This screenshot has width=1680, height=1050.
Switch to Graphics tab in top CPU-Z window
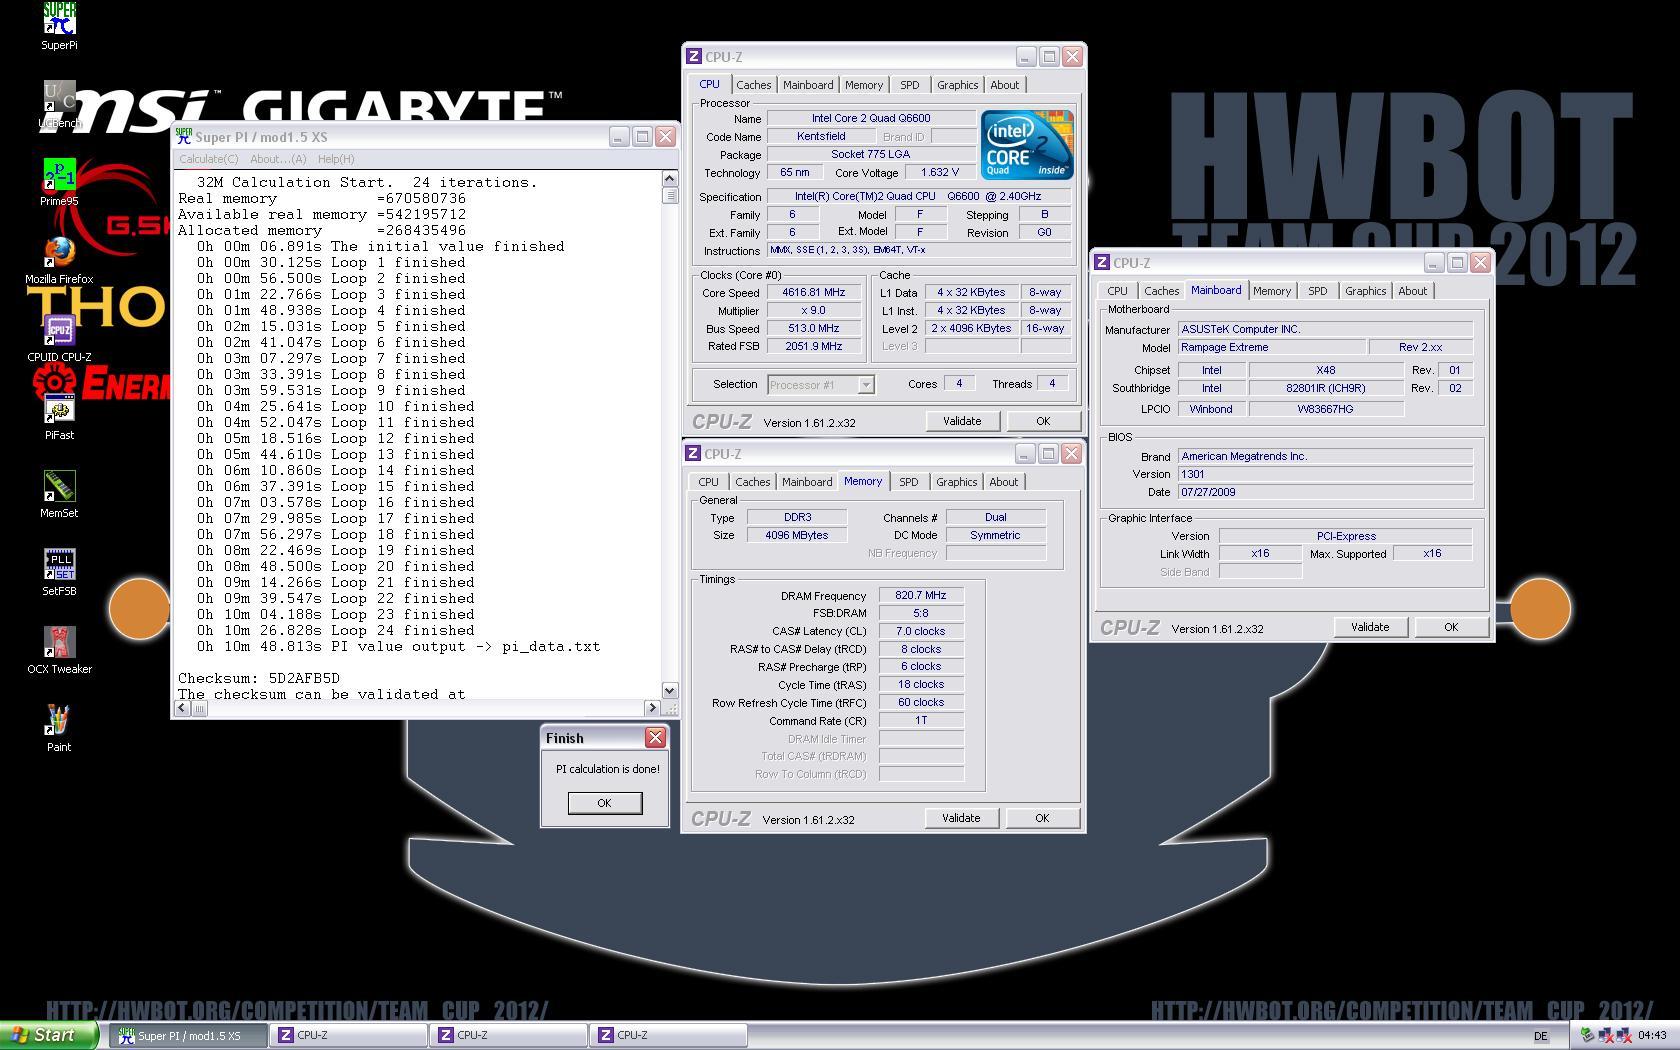(x=957, y=86)
